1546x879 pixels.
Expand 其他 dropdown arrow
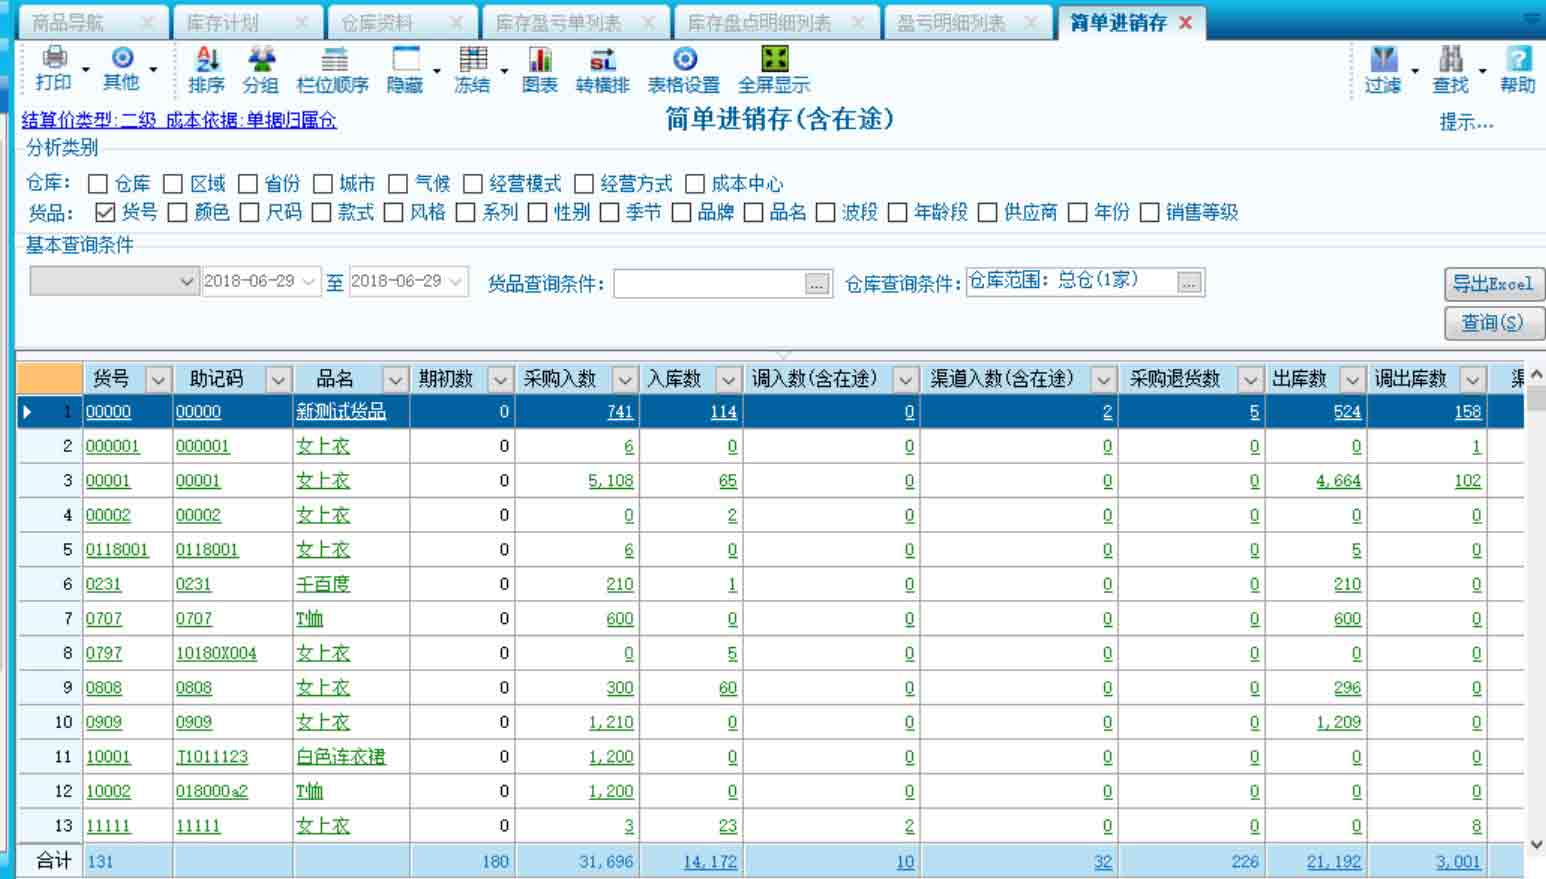pyautogui.click(x=153, y=70)
